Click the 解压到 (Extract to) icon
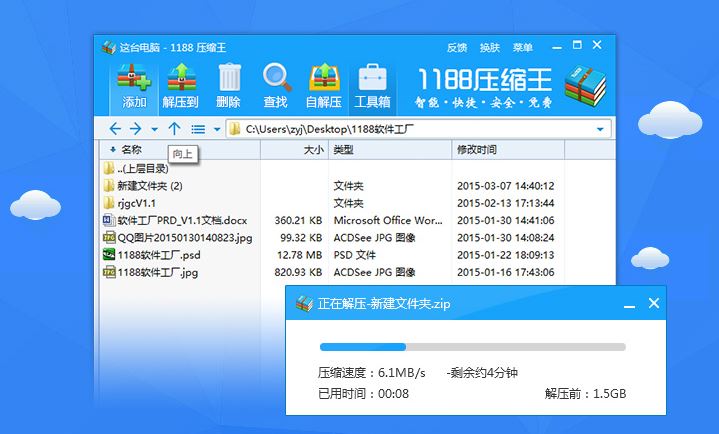Viewport: 719px width, 434px height. (x=181, y=86)
